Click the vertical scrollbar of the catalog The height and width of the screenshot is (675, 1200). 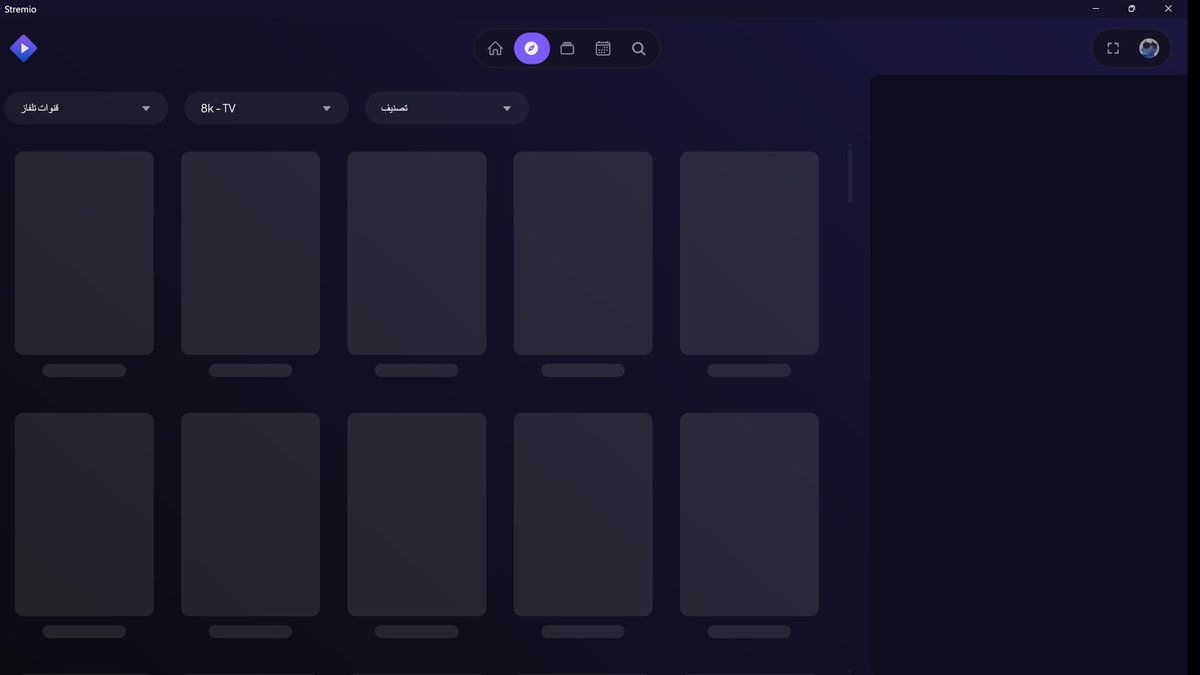pos(851,176)
